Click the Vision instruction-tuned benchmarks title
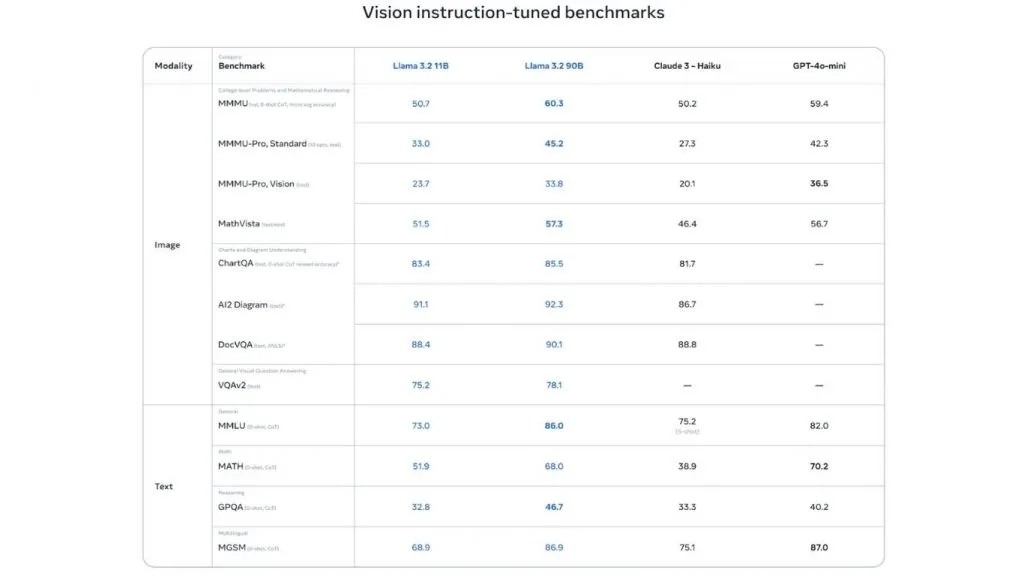The height and width of the screenshot is (576, 1024). (x=513, y=12)
